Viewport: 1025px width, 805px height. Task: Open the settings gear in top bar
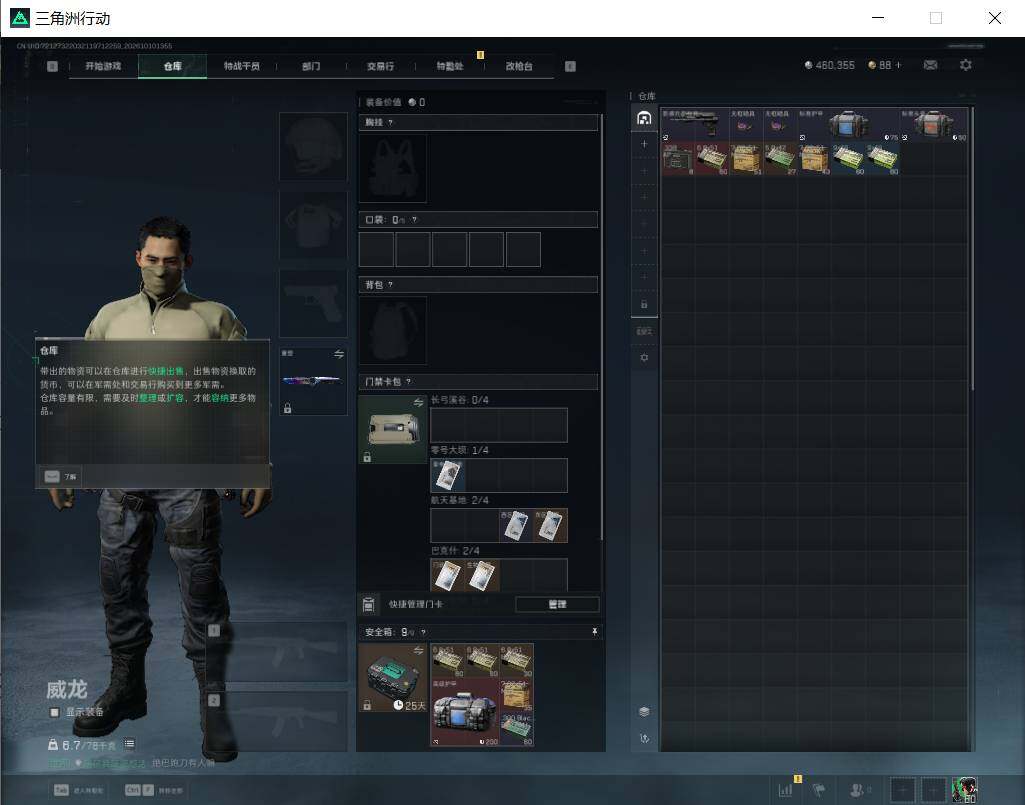coord(966,65)
